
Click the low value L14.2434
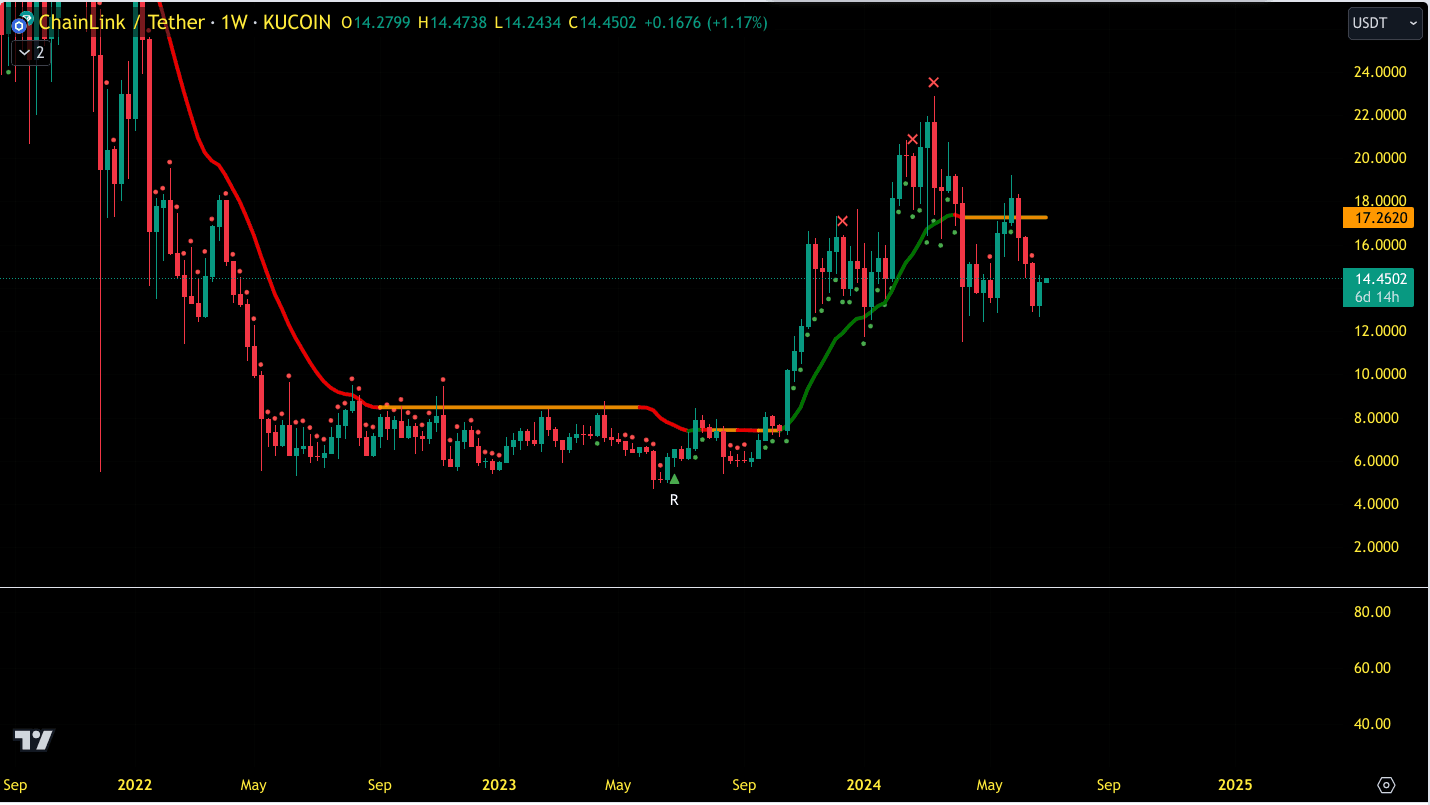tap(527, 22)
